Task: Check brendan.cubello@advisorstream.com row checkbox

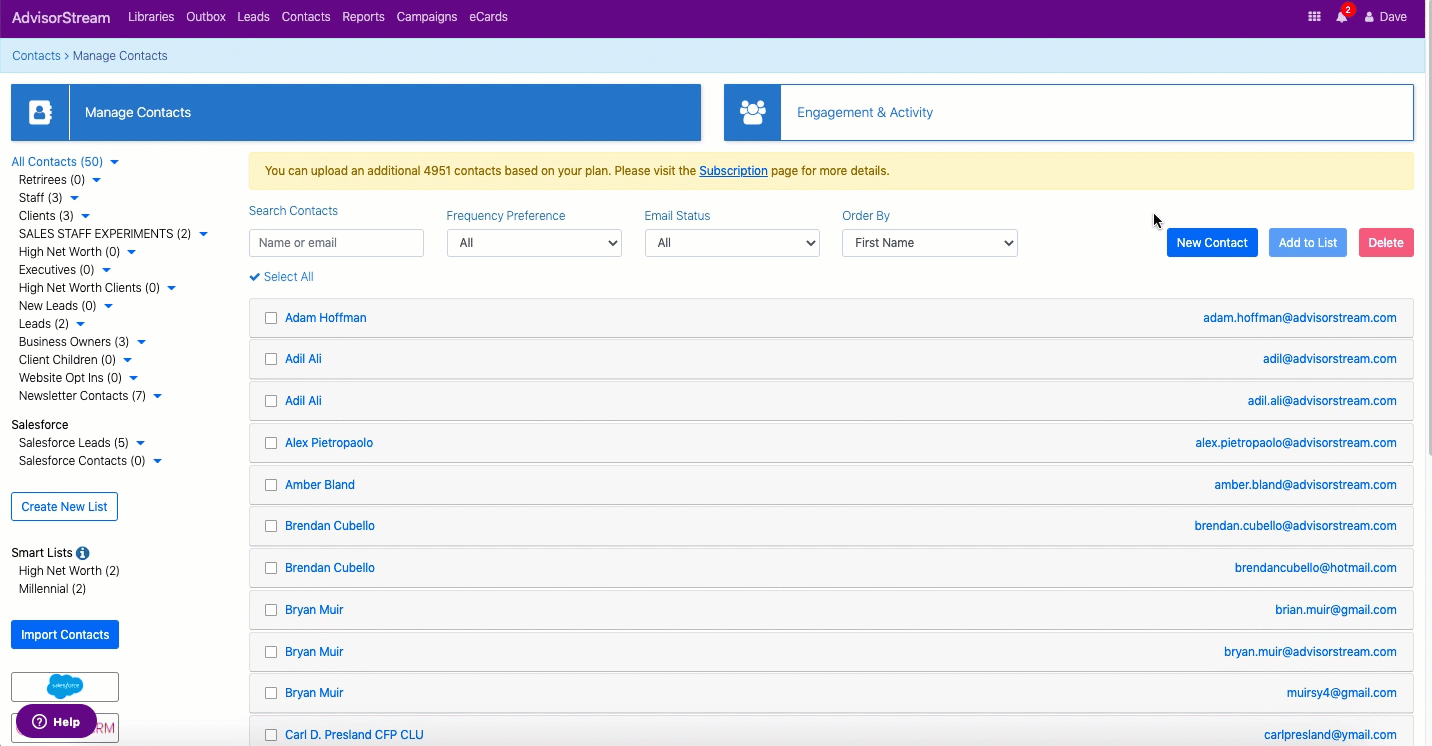Action: click(x=271, y=526)
